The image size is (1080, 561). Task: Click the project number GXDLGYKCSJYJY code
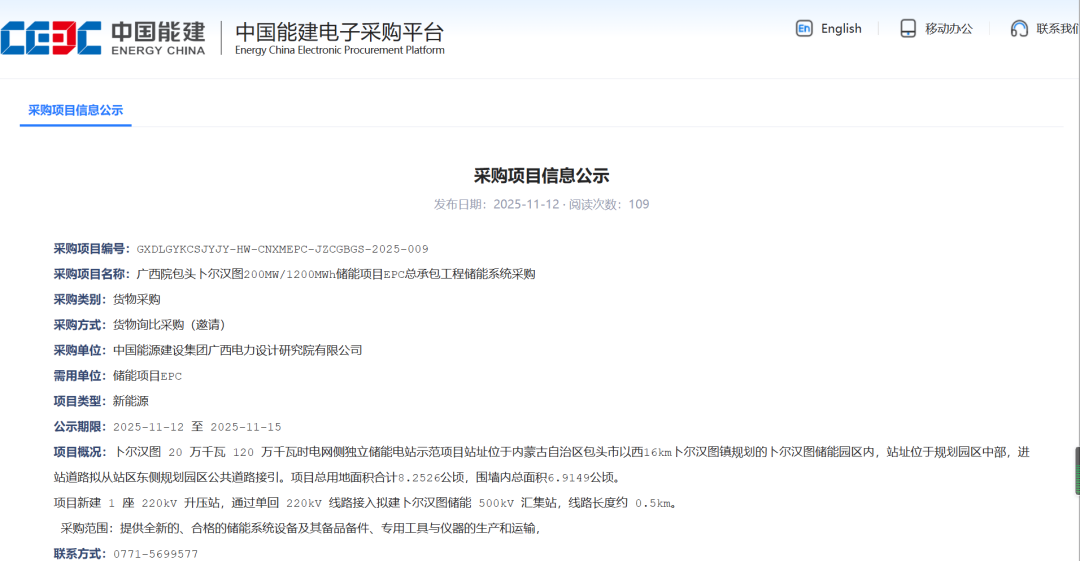282,249
